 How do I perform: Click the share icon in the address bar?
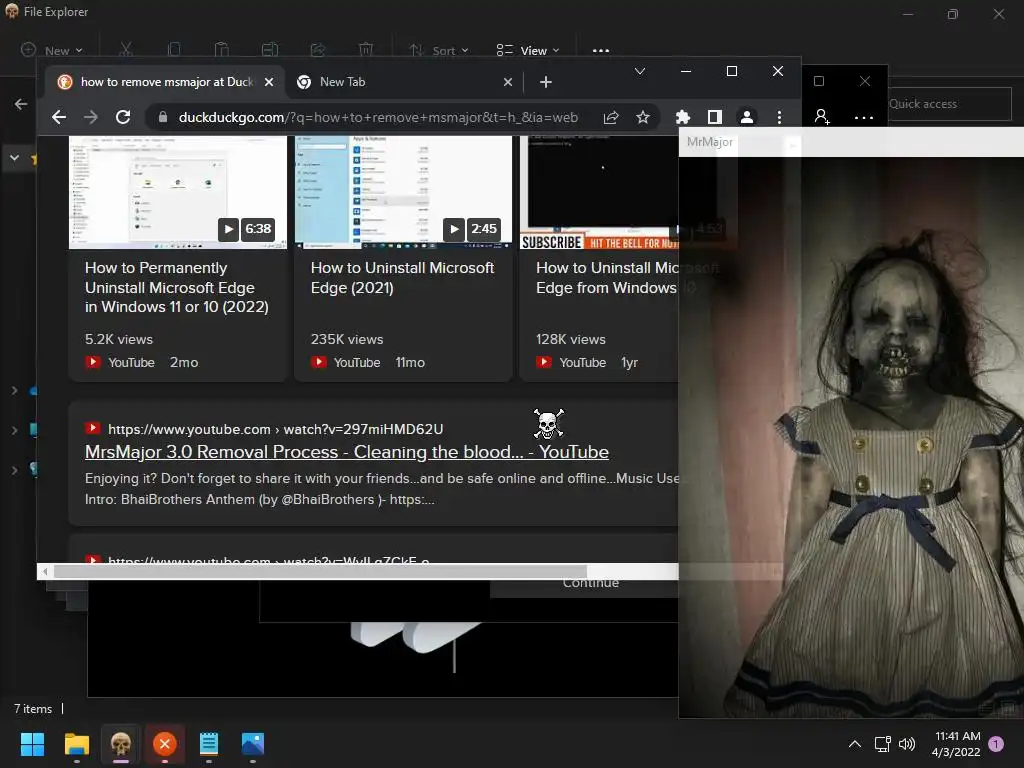click(x=611, y=117)
